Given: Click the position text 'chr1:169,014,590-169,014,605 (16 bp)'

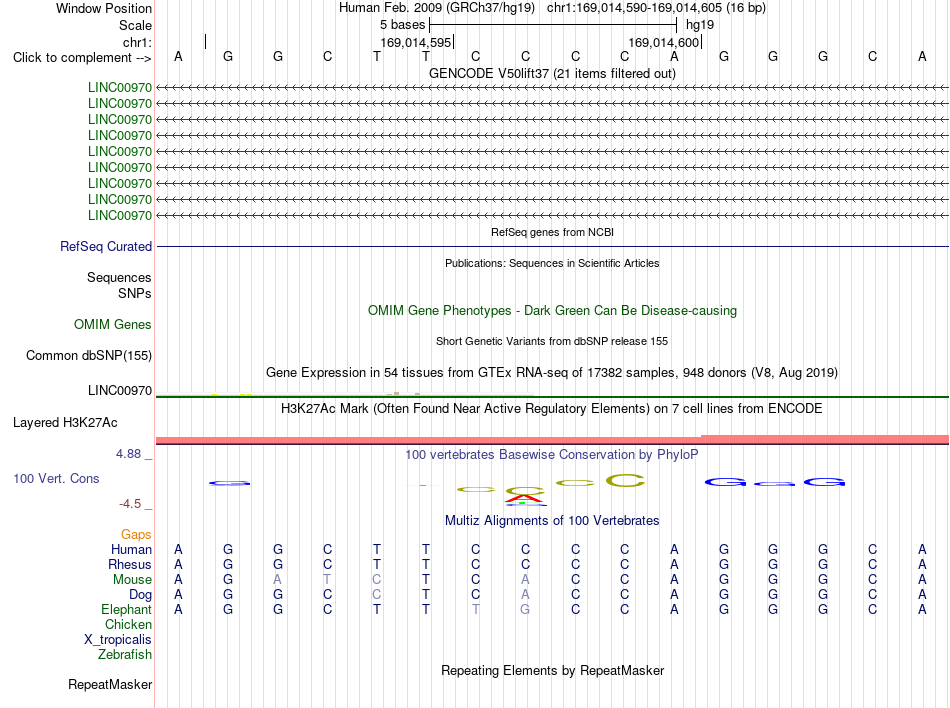Looking at the screenshot, I should 656,8.
